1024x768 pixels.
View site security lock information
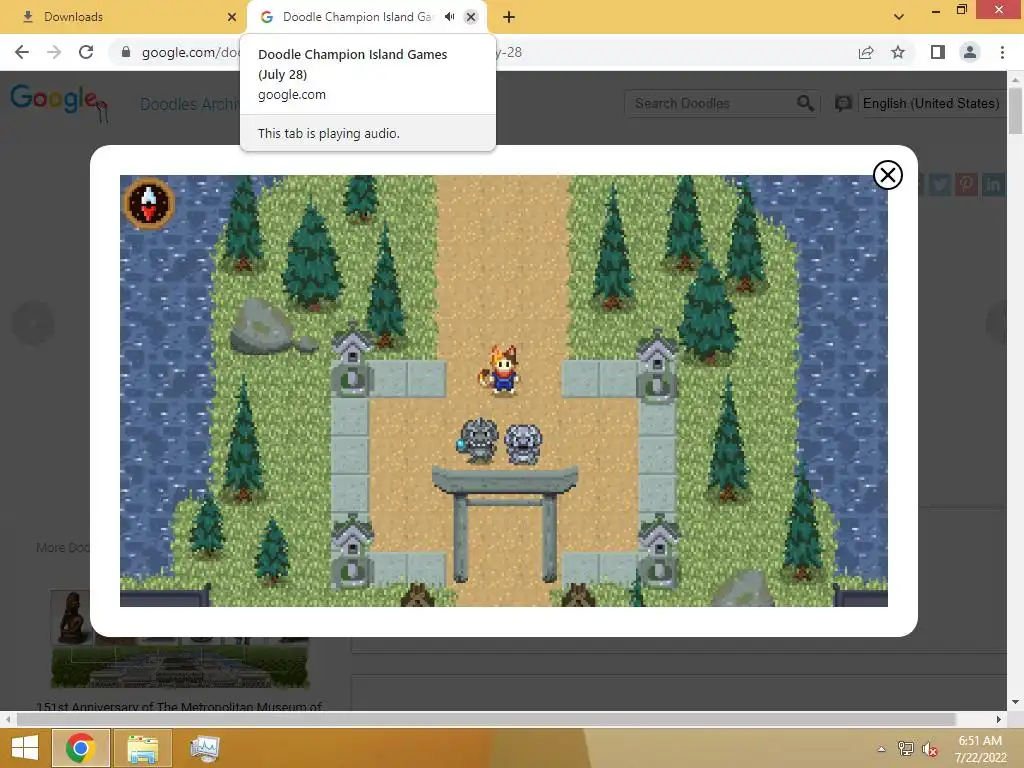(126, 52)
